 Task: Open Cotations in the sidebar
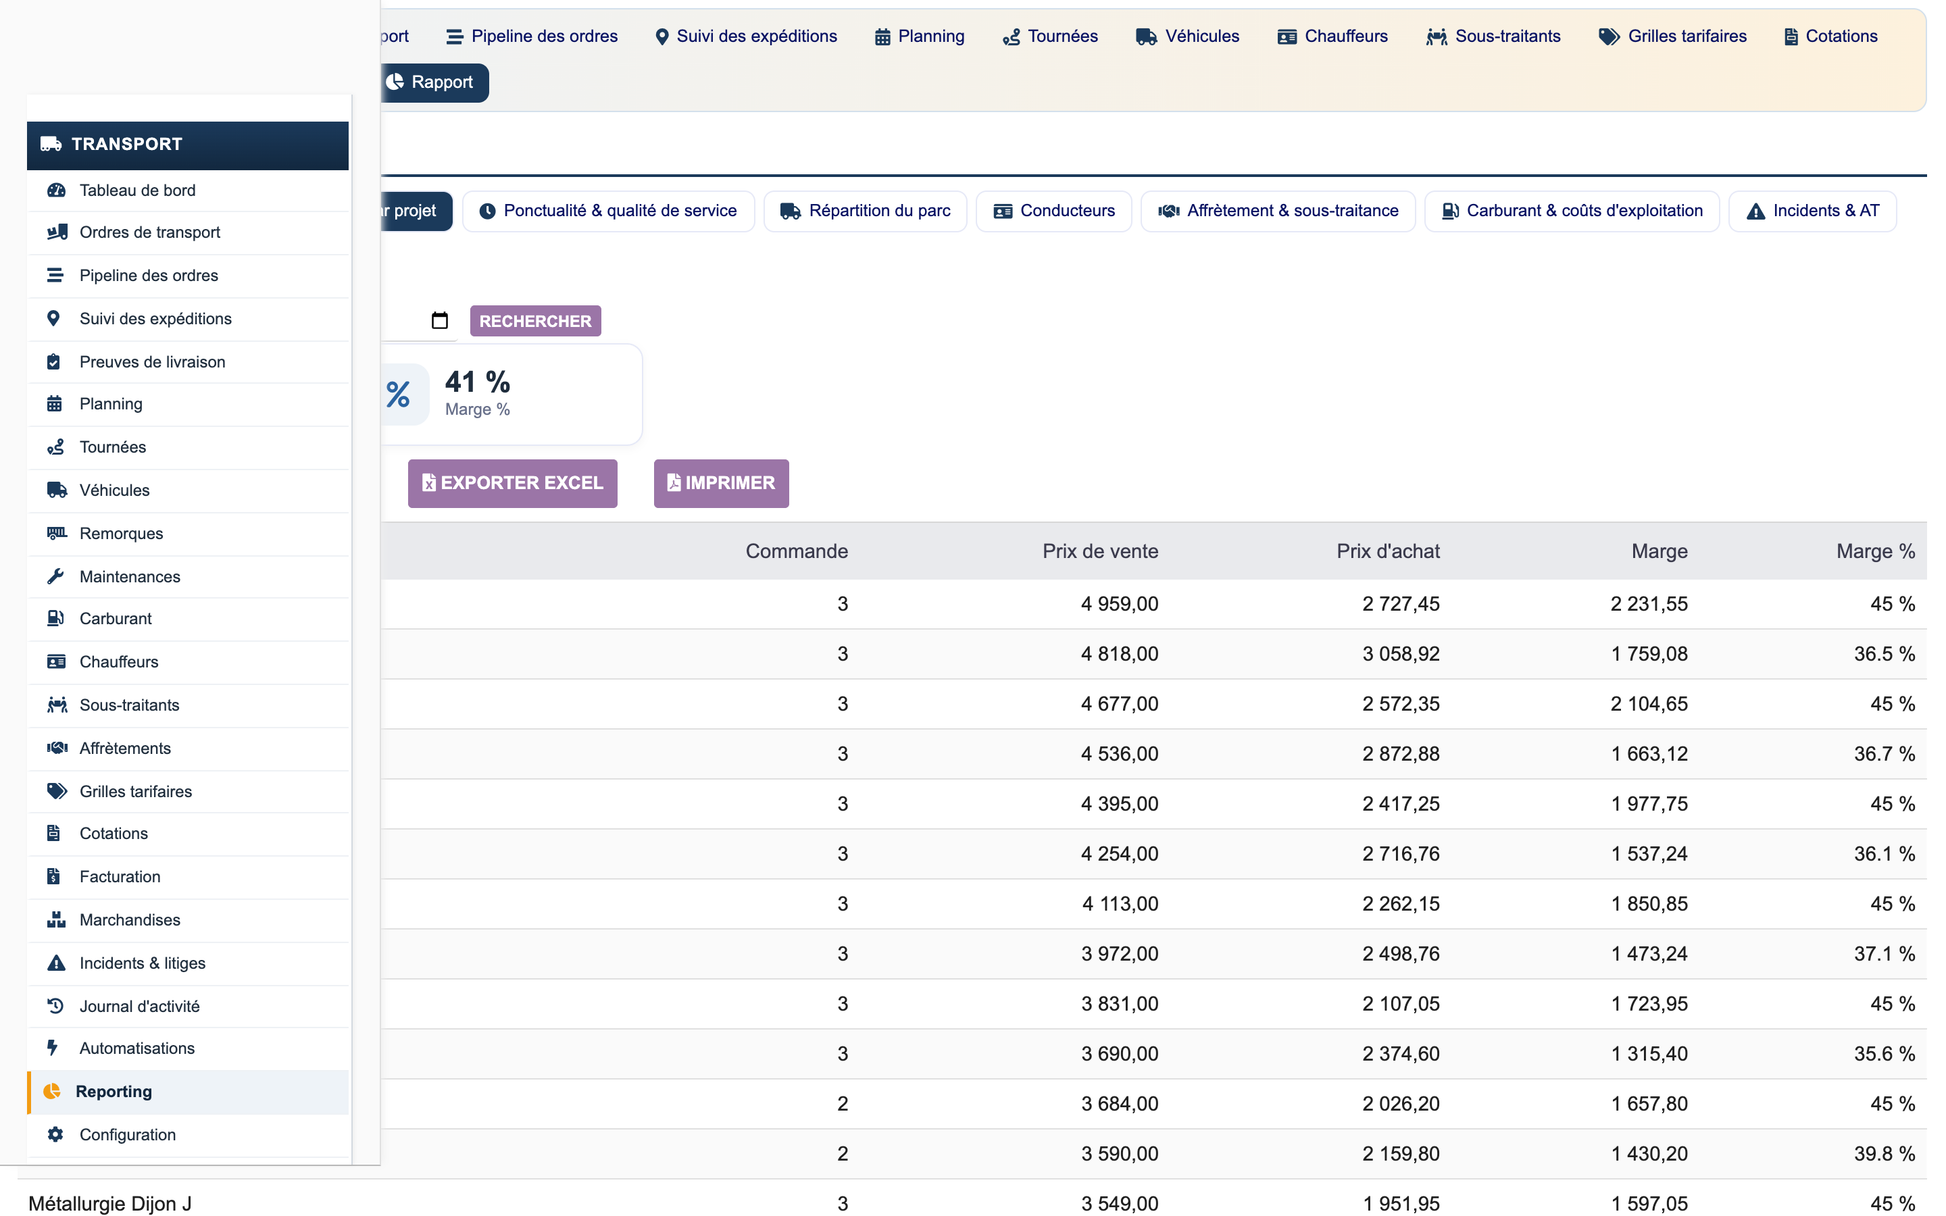188,834
